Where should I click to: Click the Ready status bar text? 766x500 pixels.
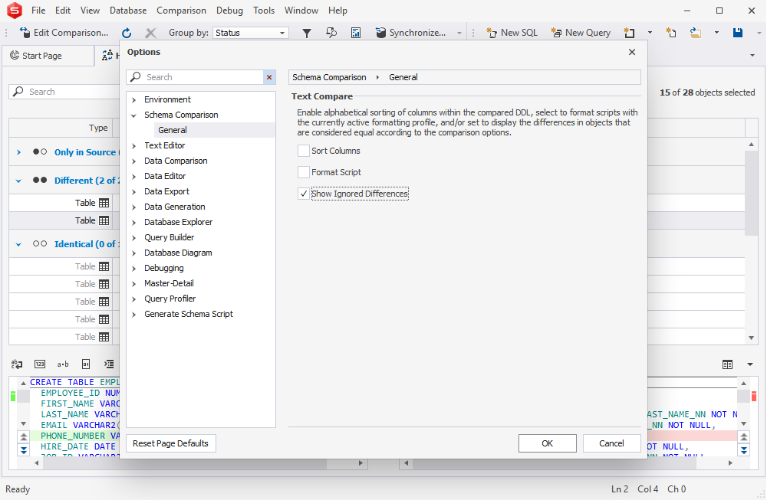pyautogui.click(x=18, y=489)
